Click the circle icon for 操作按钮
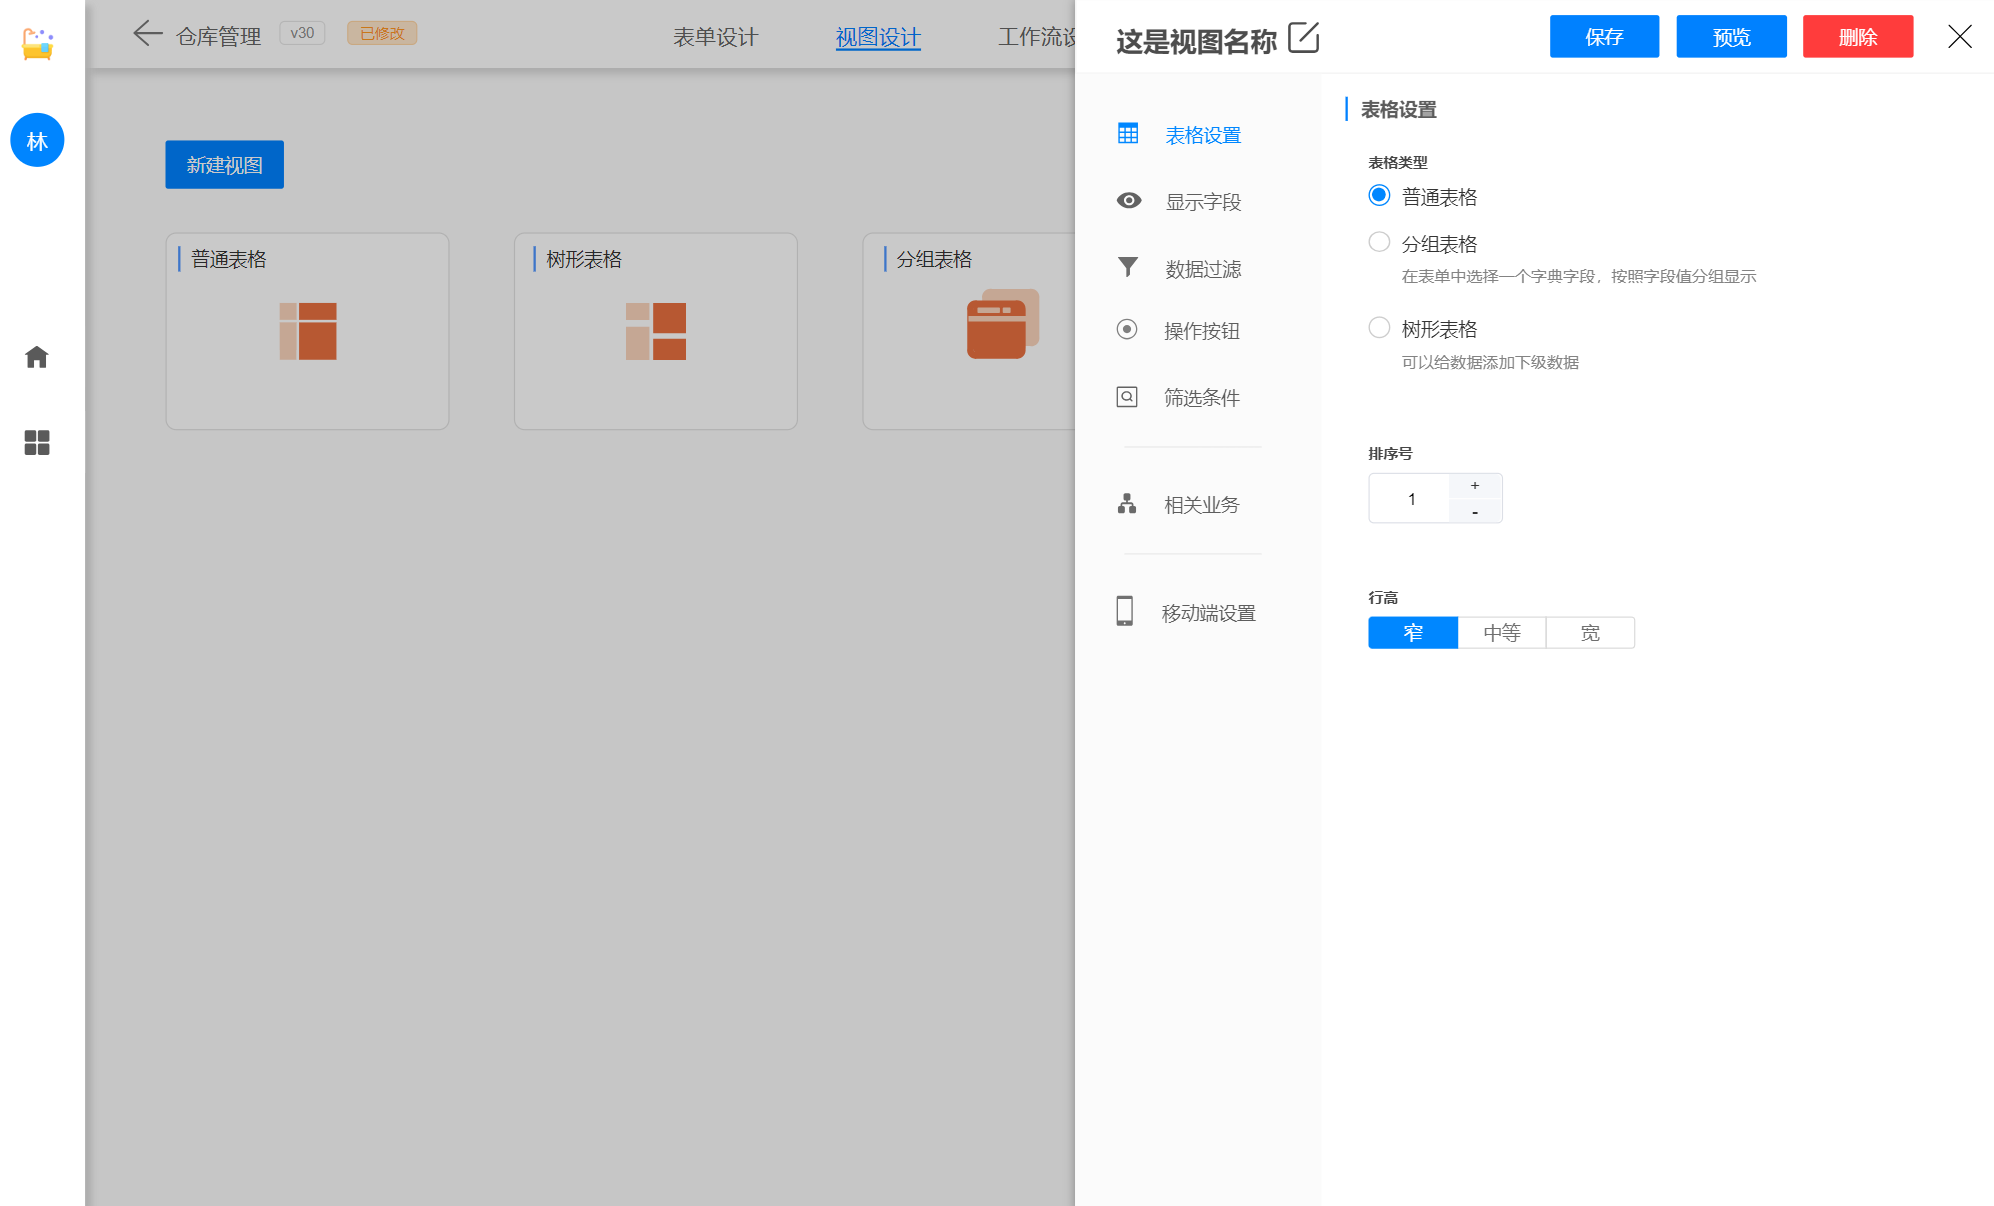Viewport: 1994px width, 1206px height. pyautogui.click(x=1127, y=329)
